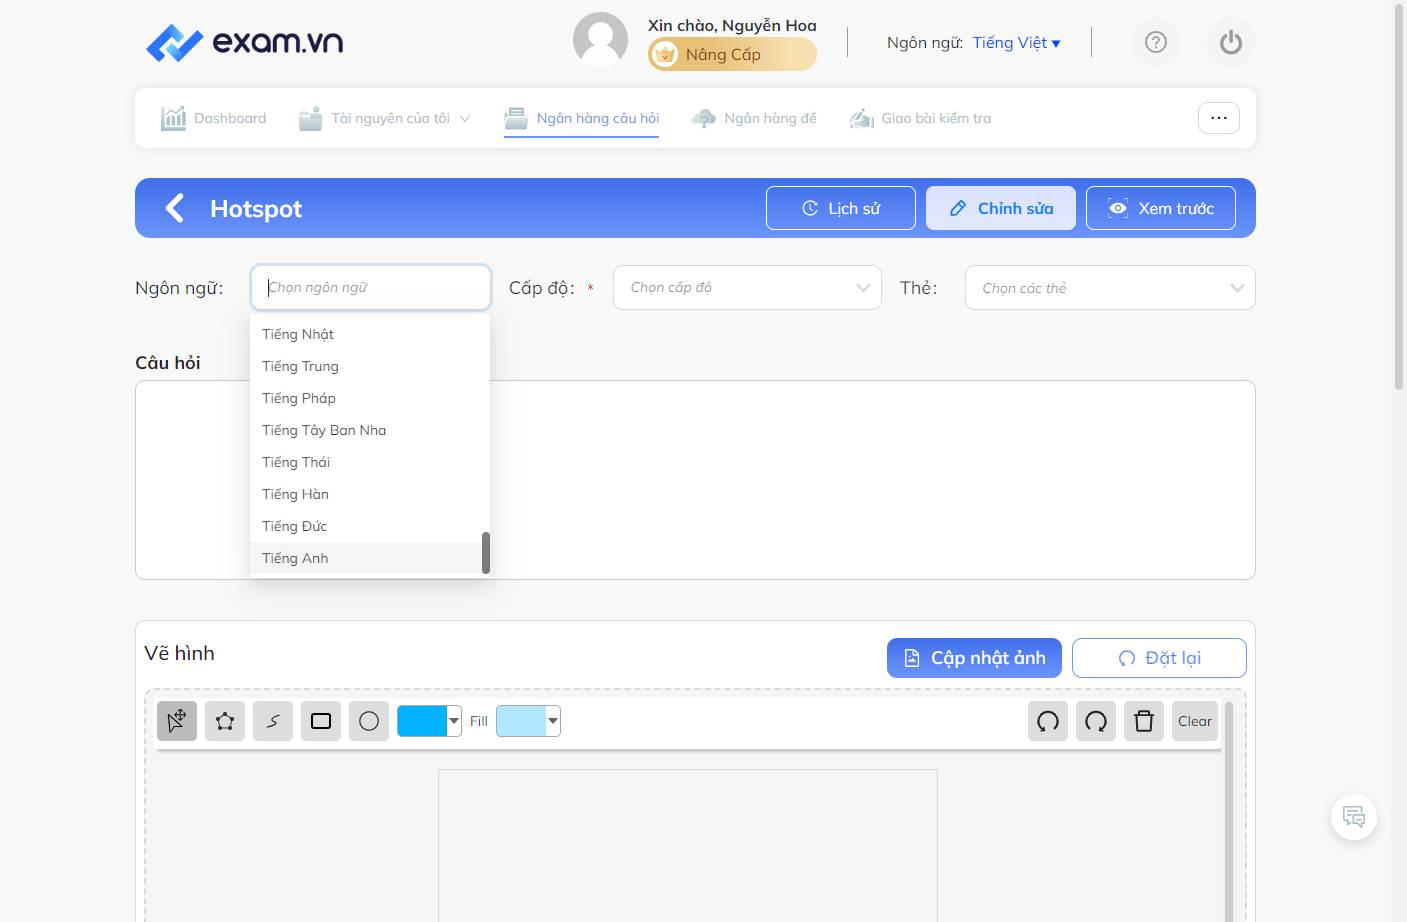Open the three-dots more menu
This screenshot has height=922, width=1407.
[x=1219, y=118]
